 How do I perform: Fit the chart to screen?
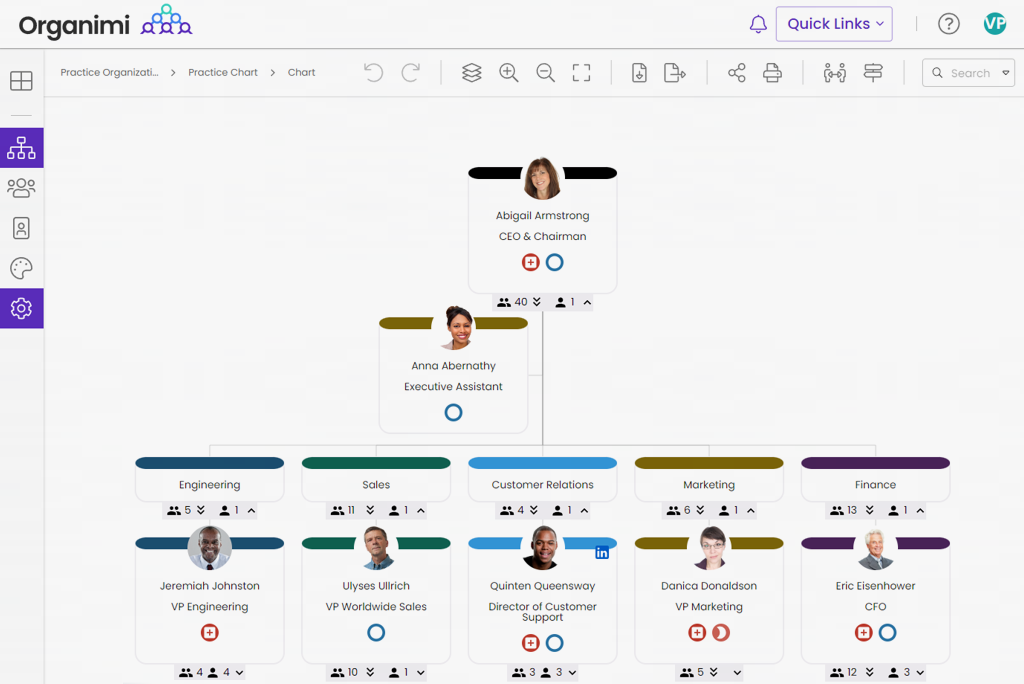coord(581,73)
